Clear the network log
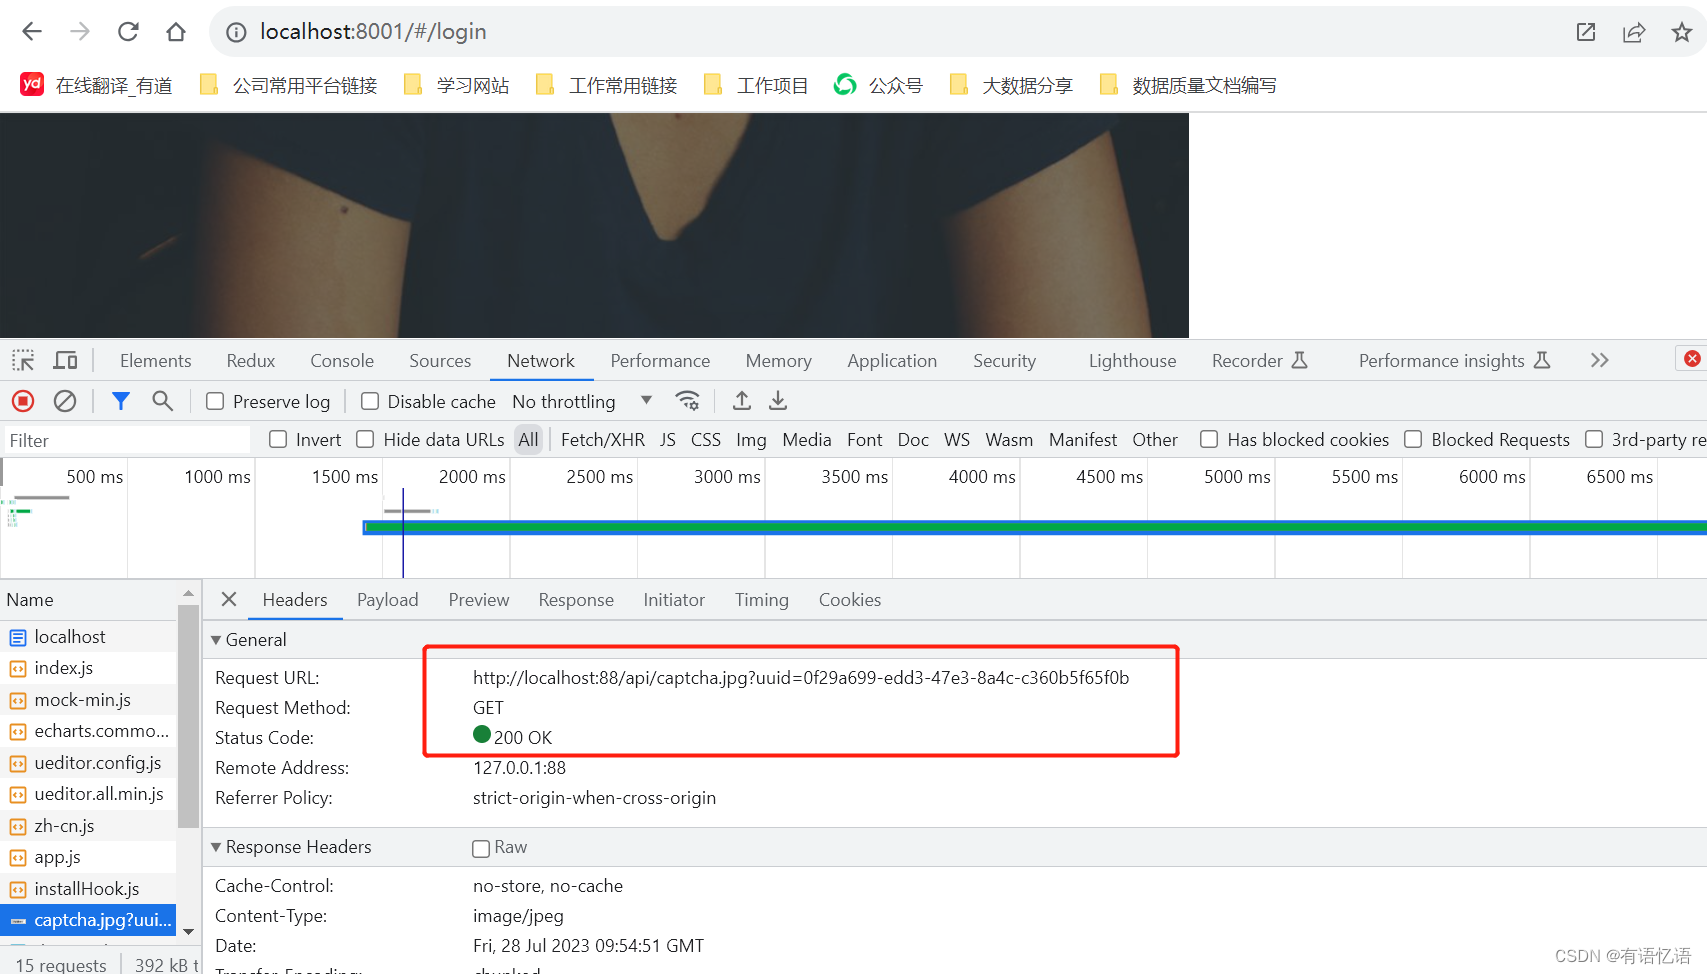Screen dimensions: 1707x974 click(65, 401)
